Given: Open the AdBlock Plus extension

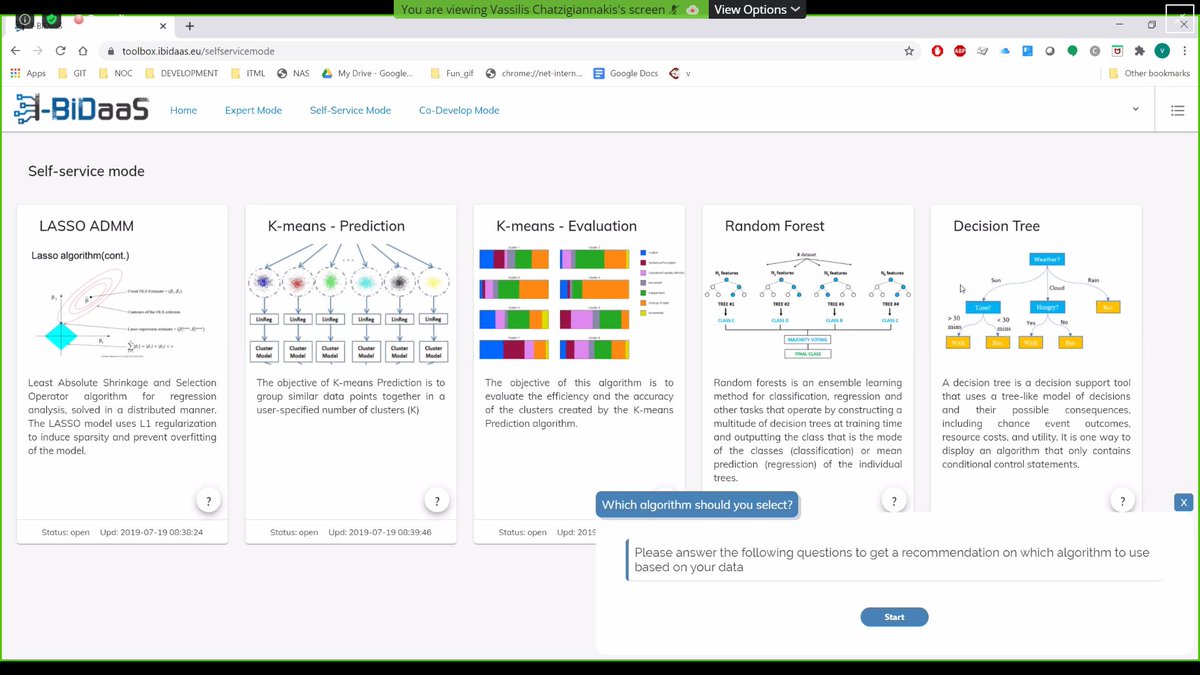Looking at the screenshot, I should (960, 50).
